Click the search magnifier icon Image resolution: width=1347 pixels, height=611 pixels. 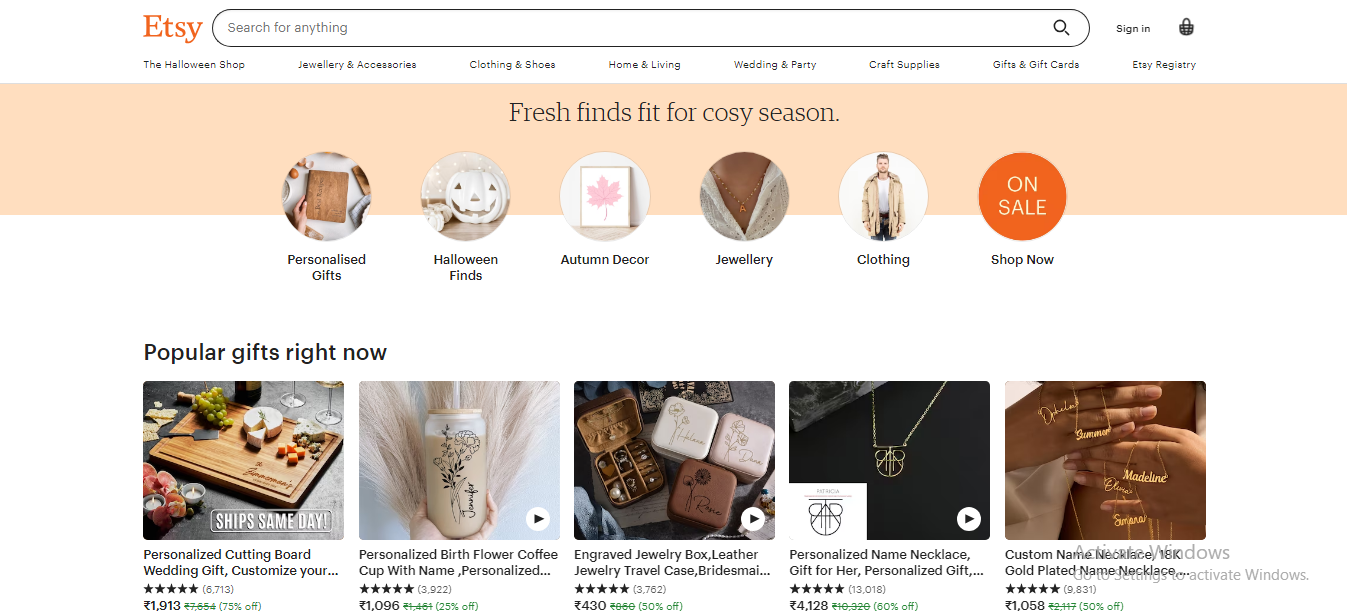(x=1061, y=28)
